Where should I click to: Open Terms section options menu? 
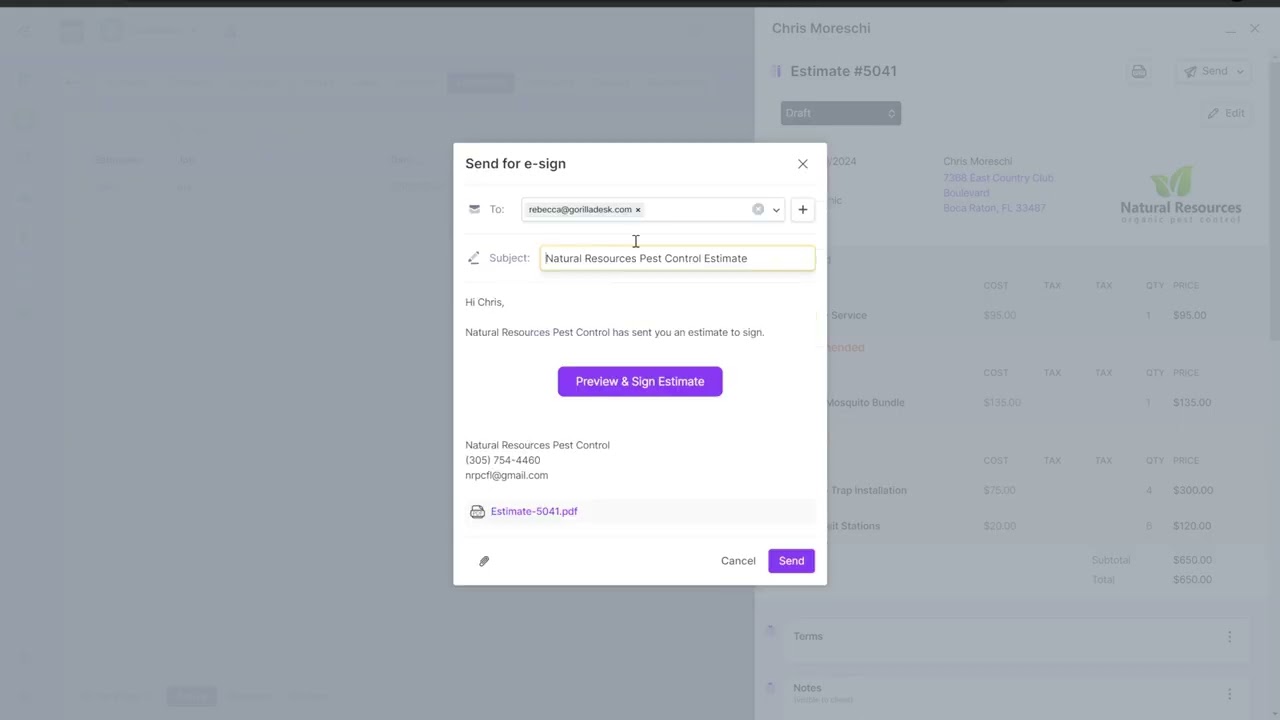click(x=1229, y=637)
